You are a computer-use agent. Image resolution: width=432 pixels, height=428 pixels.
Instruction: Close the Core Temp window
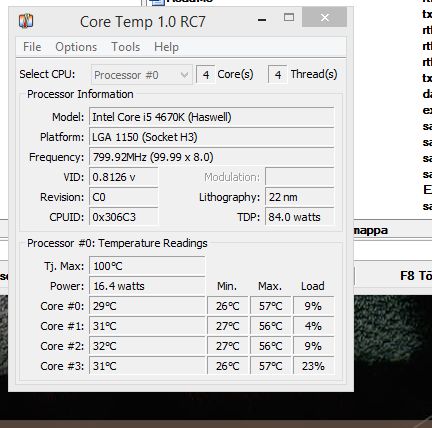[324, 17]
